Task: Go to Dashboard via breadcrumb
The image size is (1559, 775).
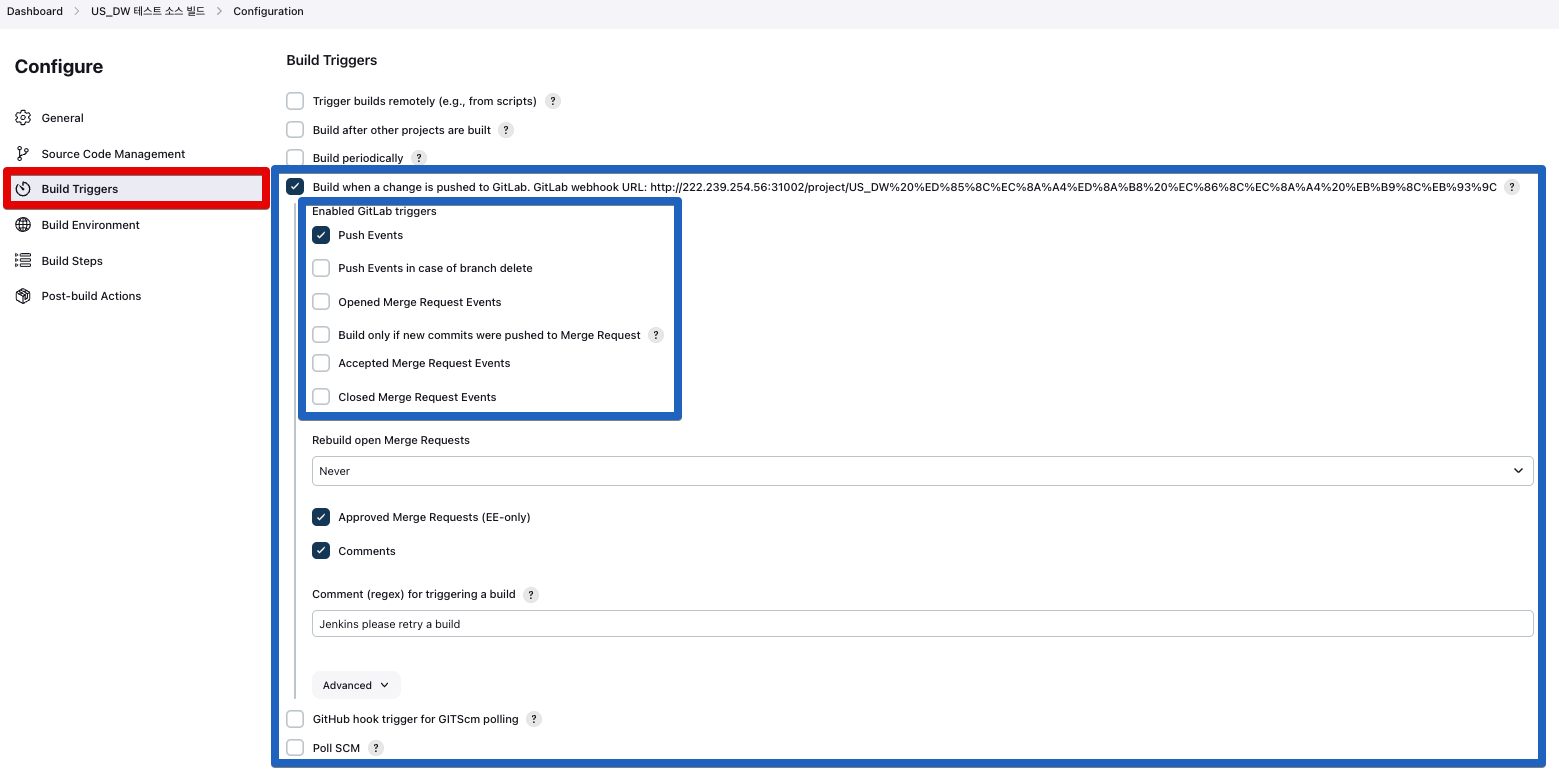Action: coord(35,11)
